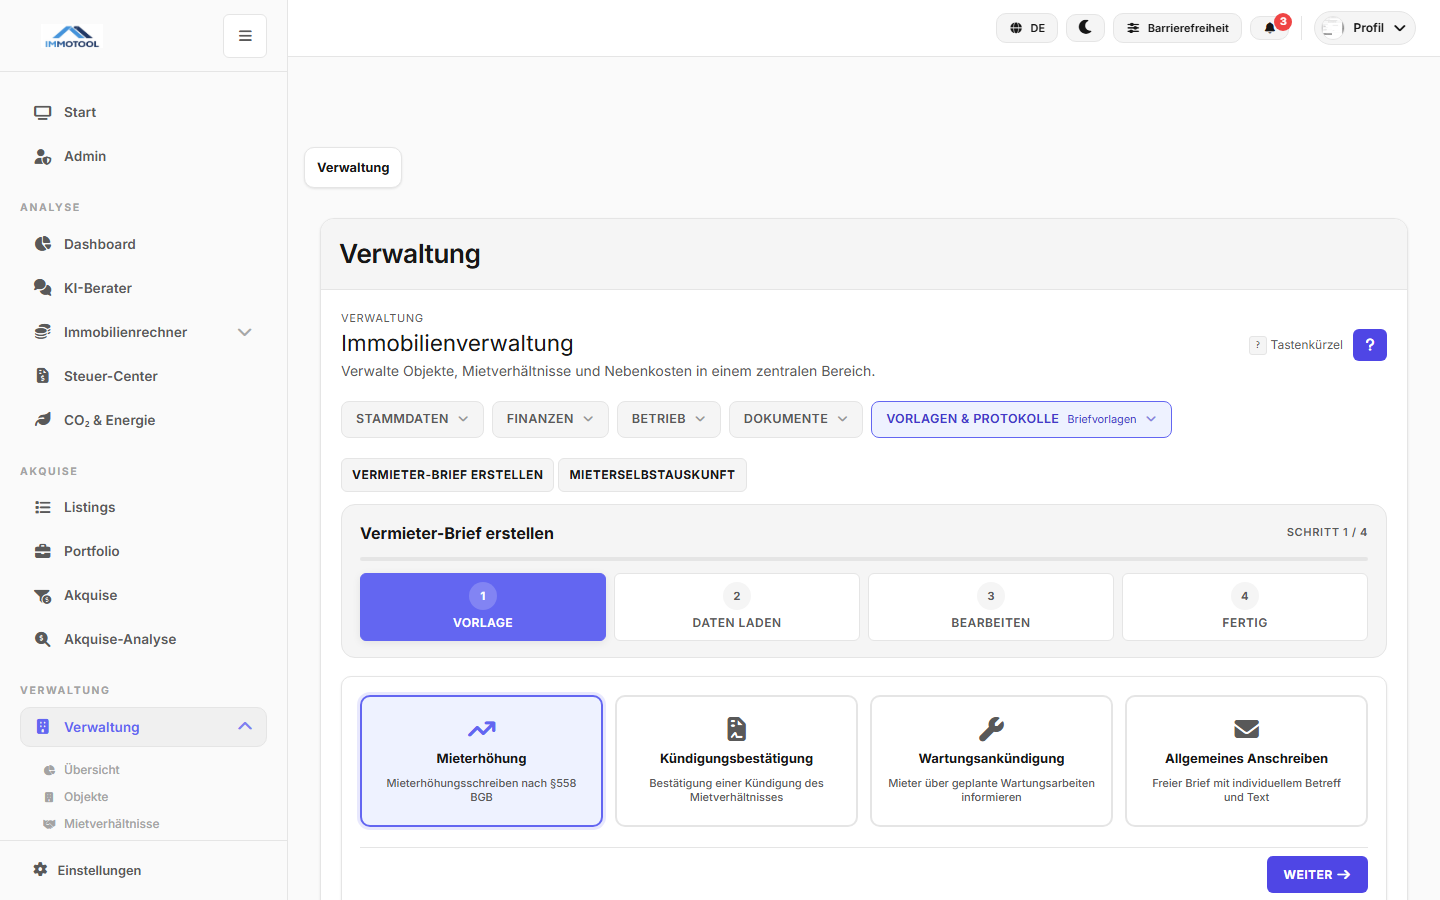The width and height of the screenshot is (1440, 900).
Task: Select the Wartungsankündigung template card
Action: 991,761
